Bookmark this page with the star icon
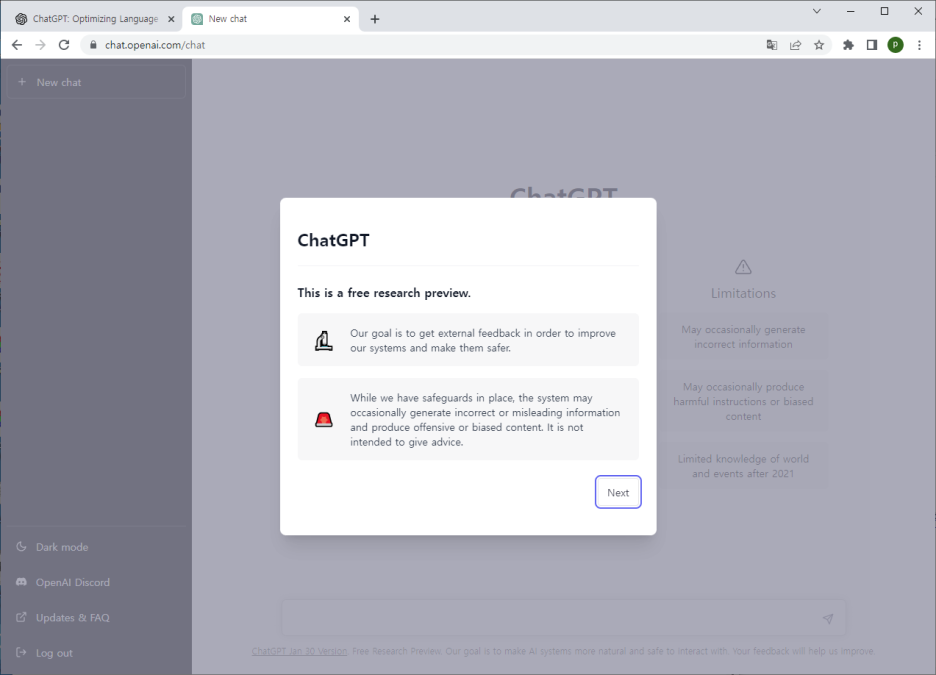 [819, 45]
